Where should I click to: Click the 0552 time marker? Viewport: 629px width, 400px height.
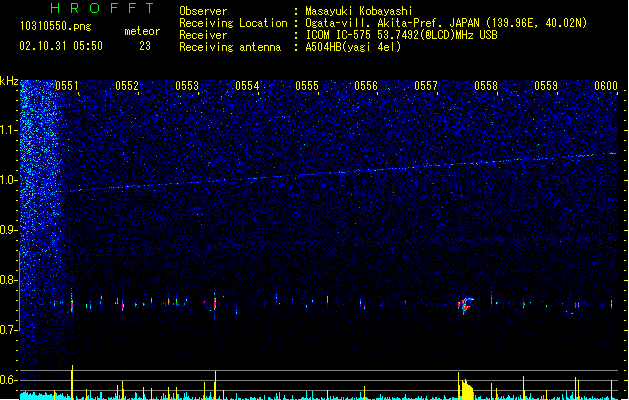point(127,86)
